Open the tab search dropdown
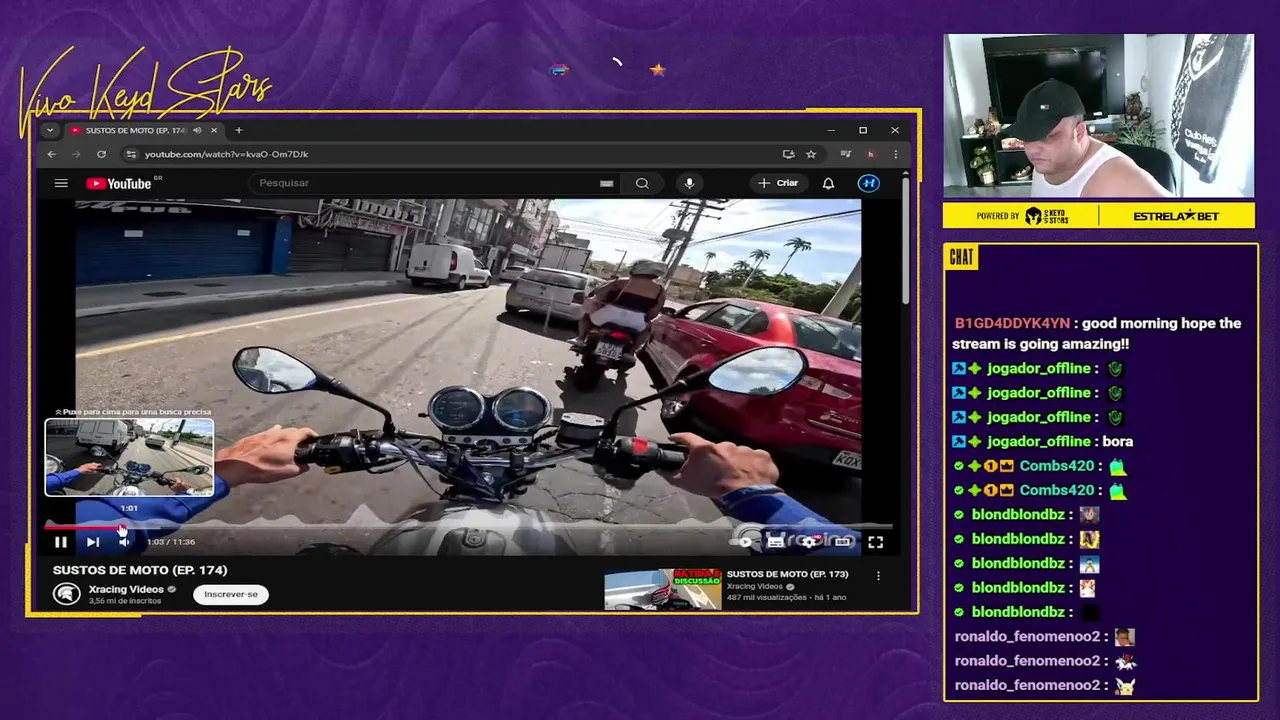This screenshot has height=720, width=1280. coord(50,130)
